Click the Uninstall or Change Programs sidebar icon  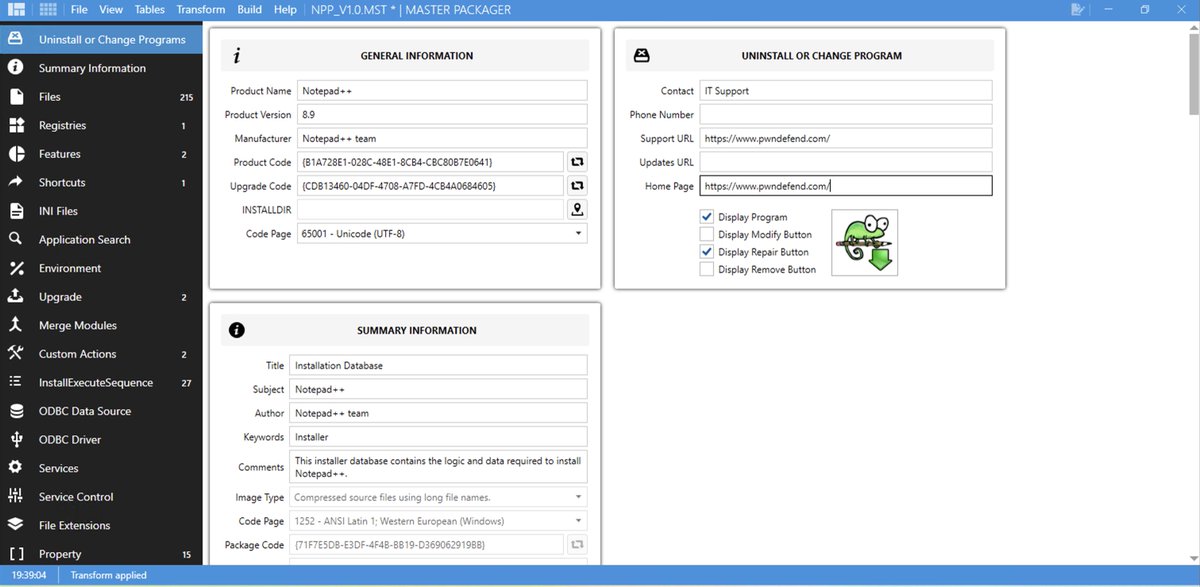[x=16, y=40]
